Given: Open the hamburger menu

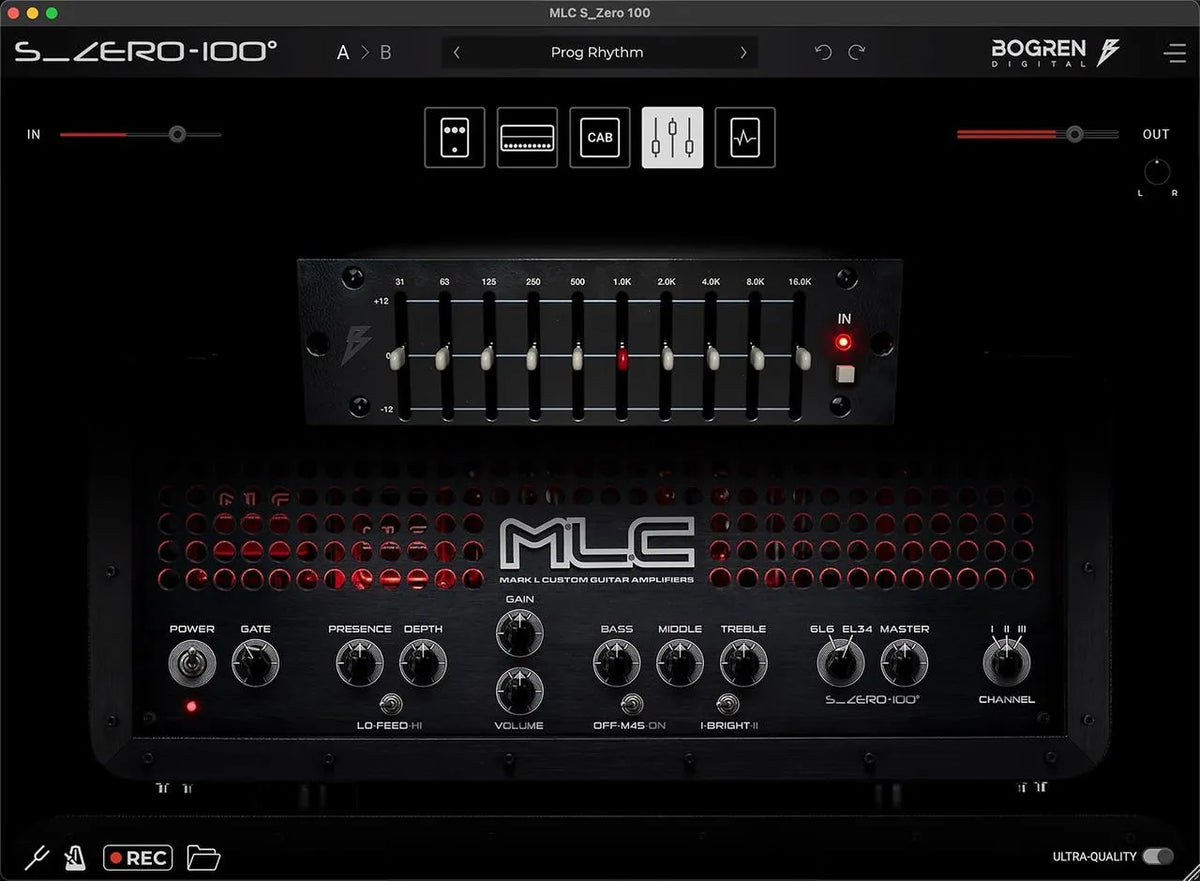Looking at the screenshot, I should (x=1175, y=52).
